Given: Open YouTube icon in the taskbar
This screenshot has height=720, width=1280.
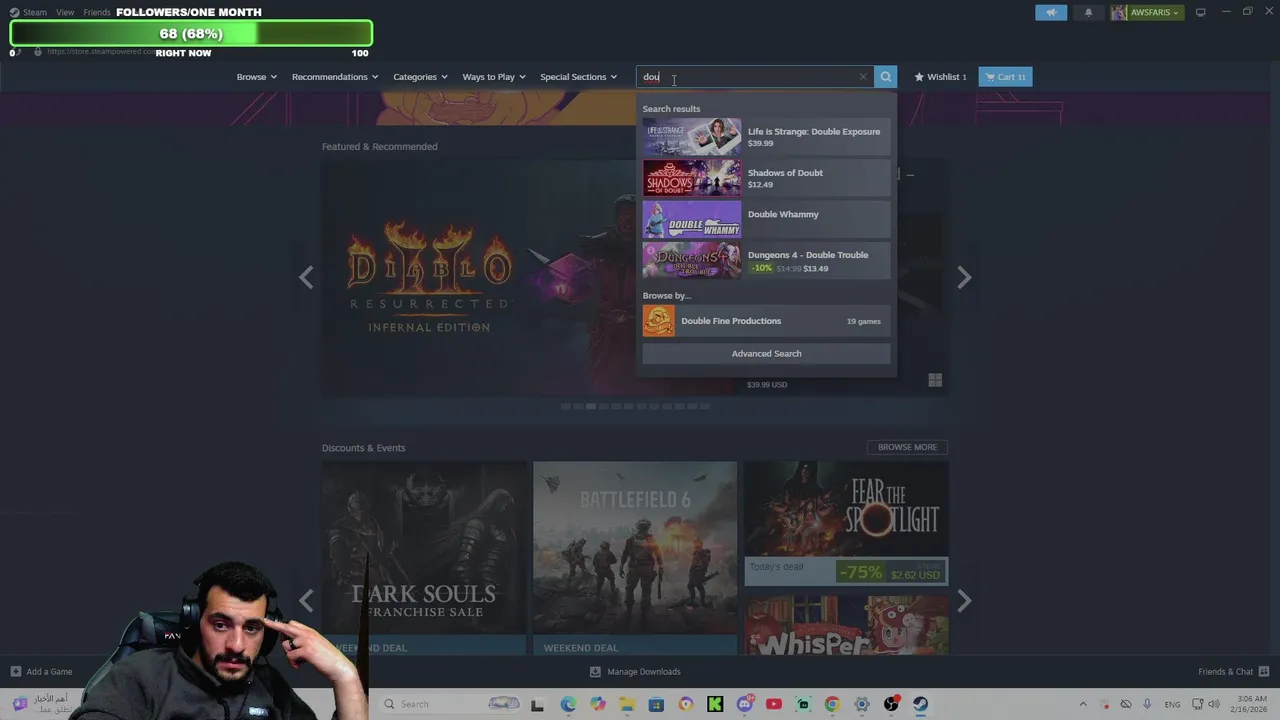Looking at the screenshot, I should tap(773, 704).
